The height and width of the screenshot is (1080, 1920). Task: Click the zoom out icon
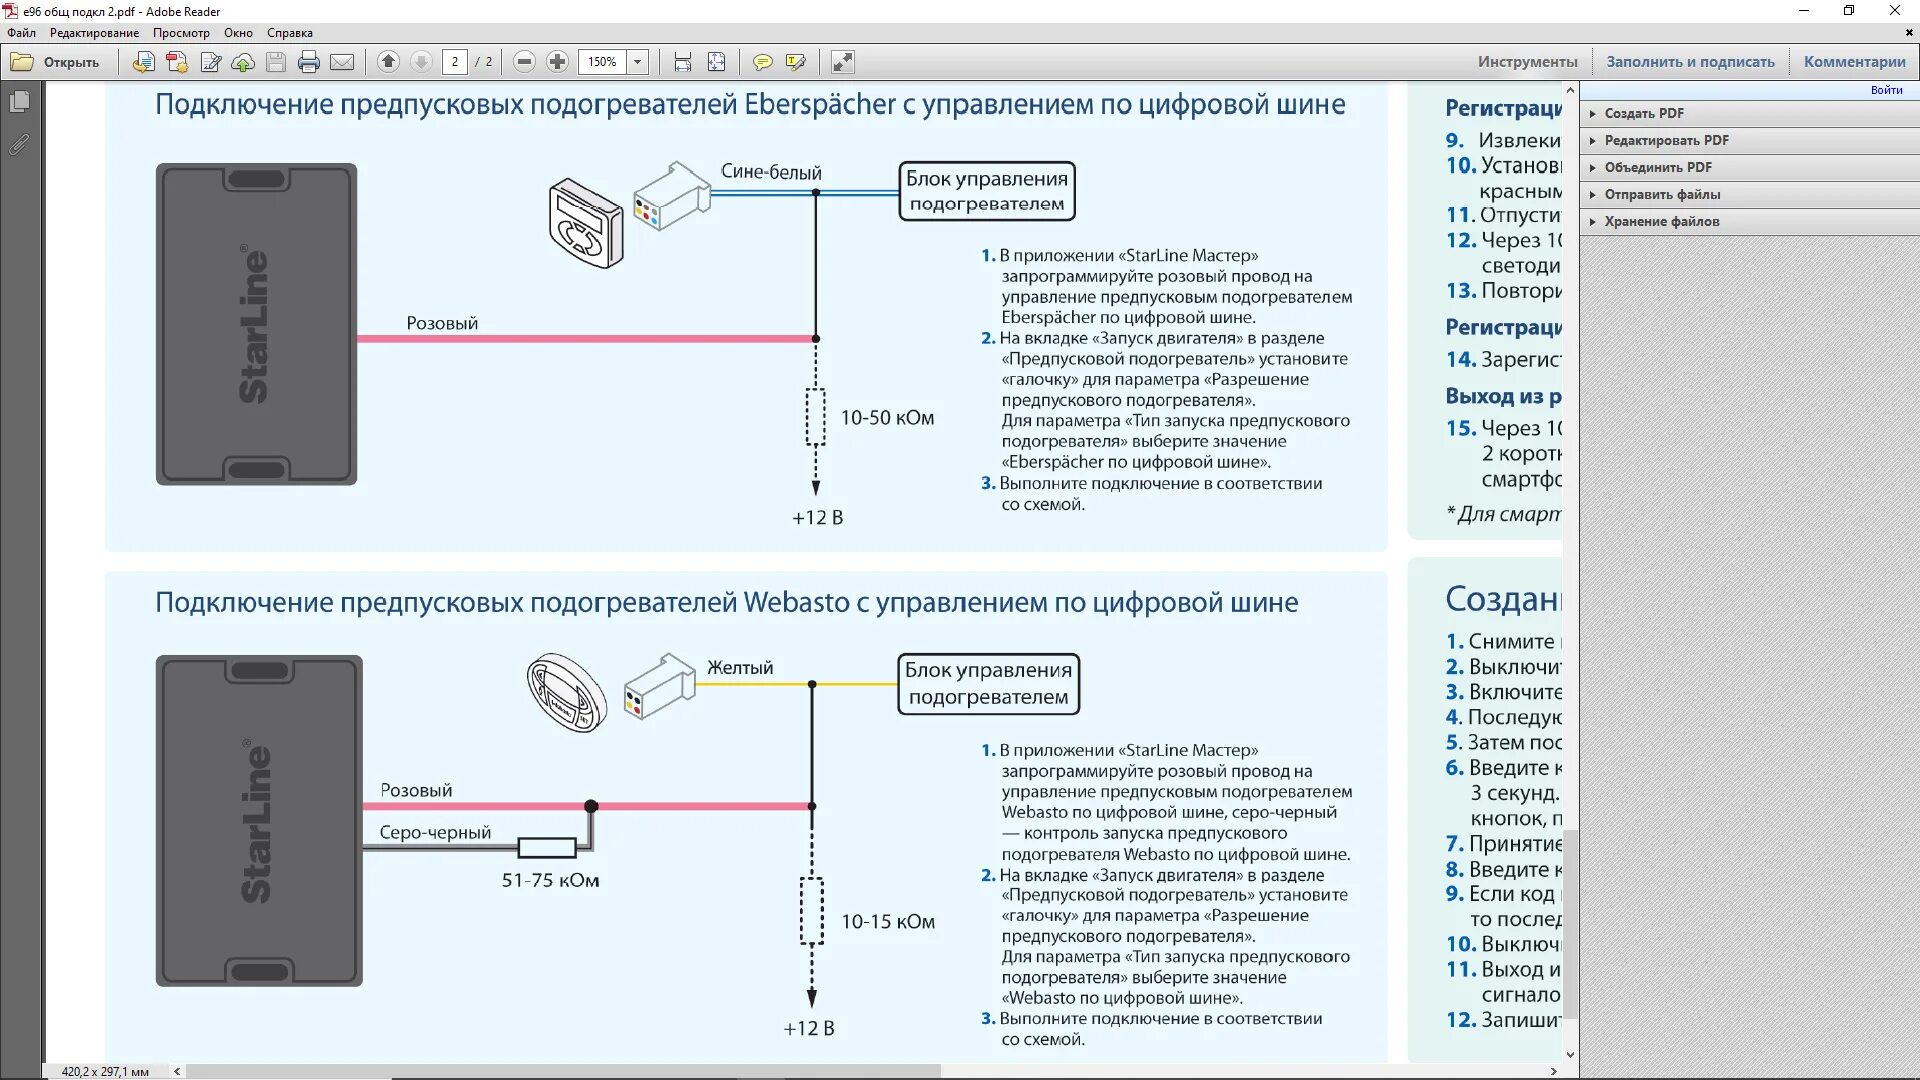click(524, 62)
